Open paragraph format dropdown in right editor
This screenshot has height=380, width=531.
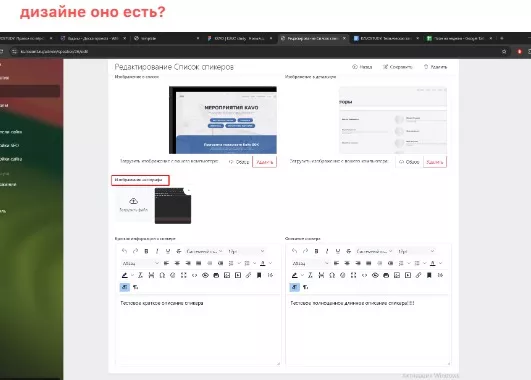pyautogui.click(x=310, y=263)
